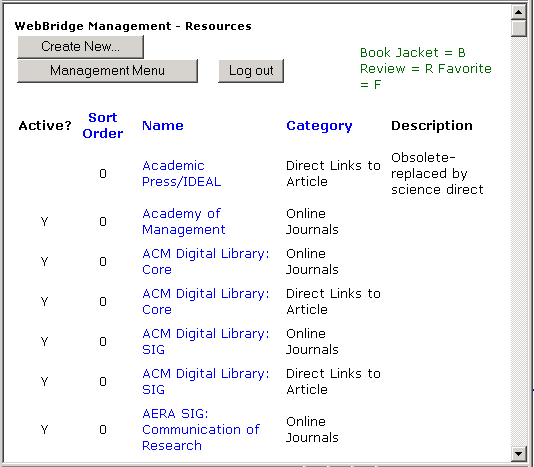Click sort order 0 for Academic Press/IDEAL
This screenshot has height=467, width=534.
click(103, 174)
